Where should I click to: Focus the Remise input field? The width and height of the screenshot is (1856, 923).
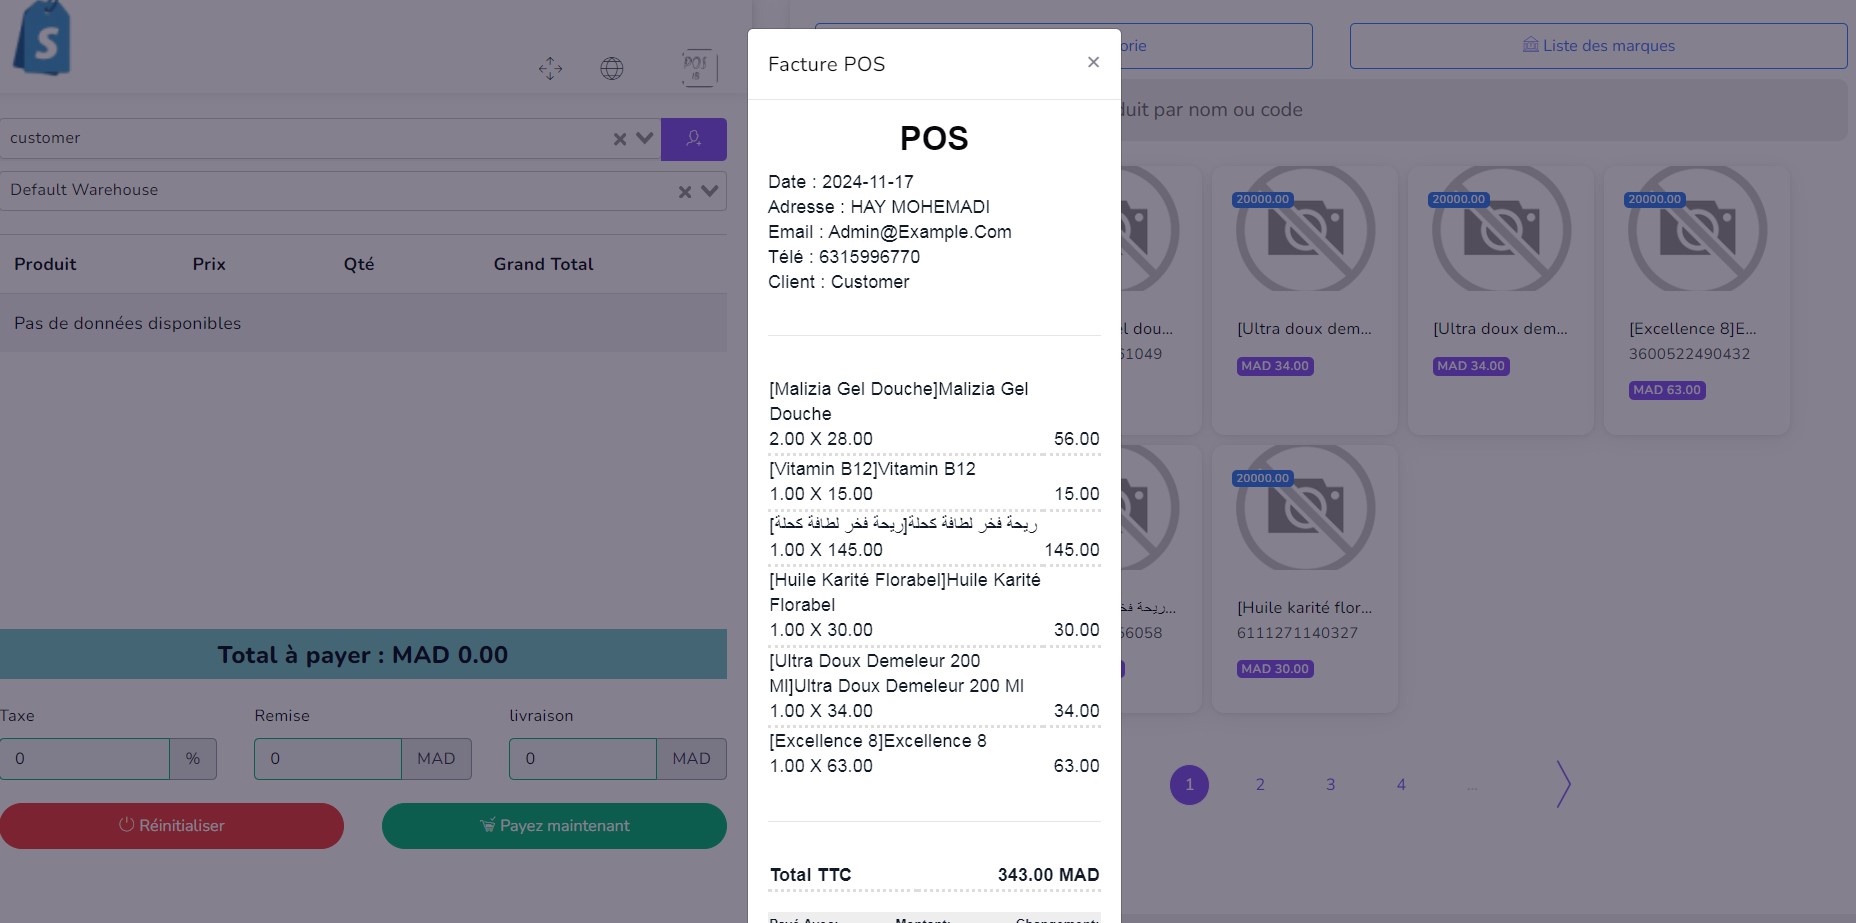(328, 759)
